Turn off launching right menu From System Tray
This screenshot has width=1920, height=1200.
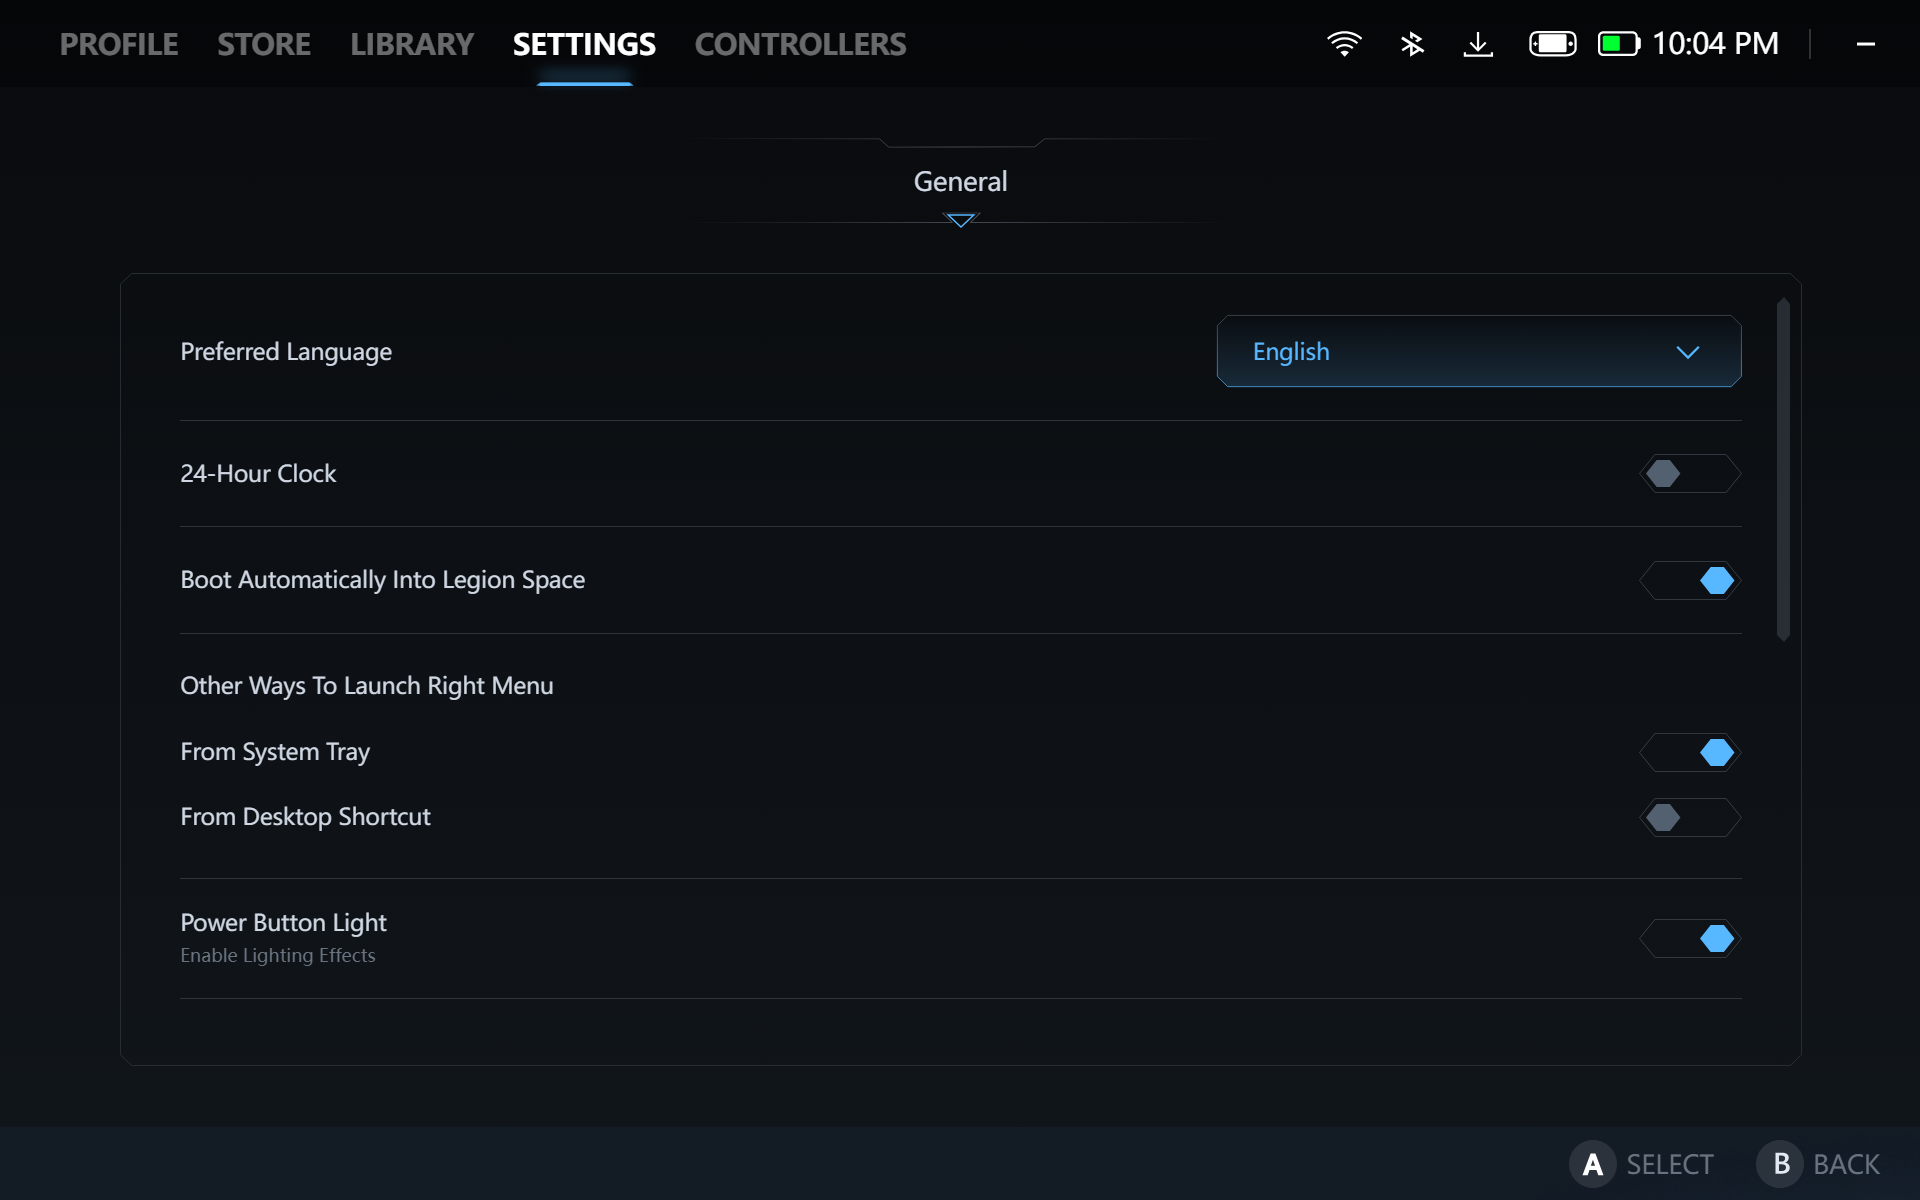click(1690, 752)
